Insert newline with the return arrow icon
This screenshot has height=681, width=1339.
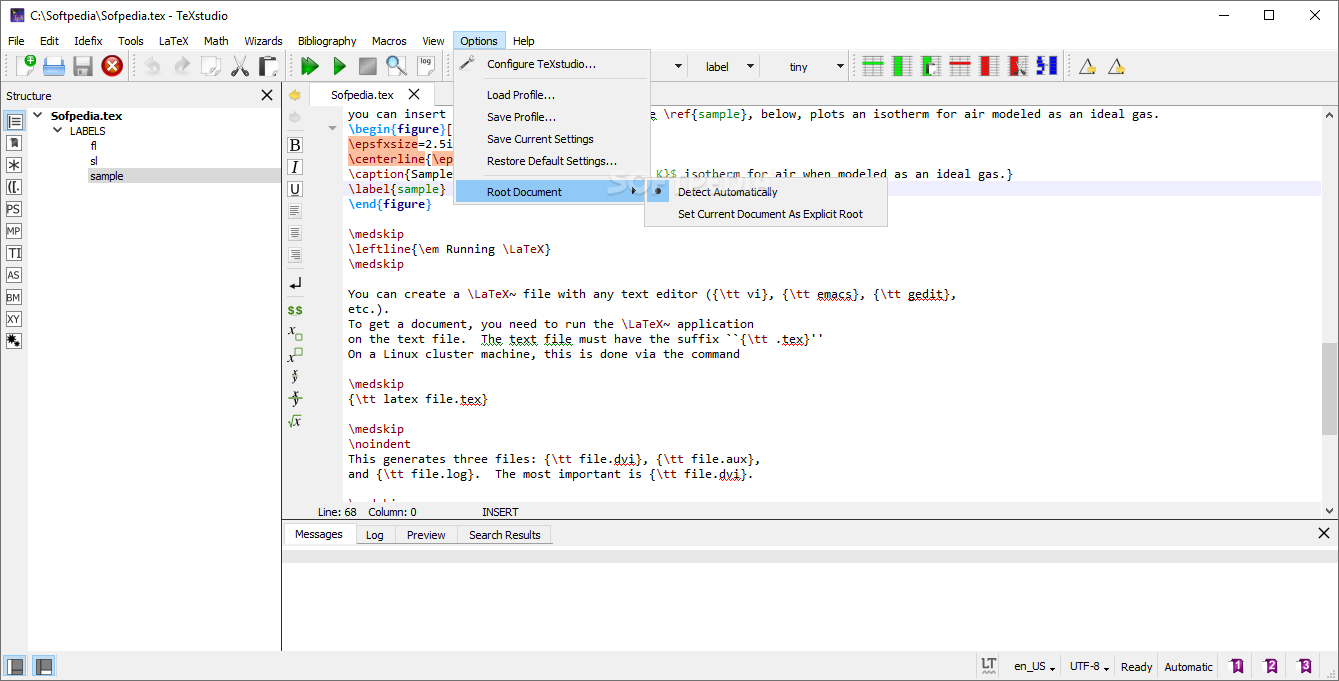click(x=295, y=285)
